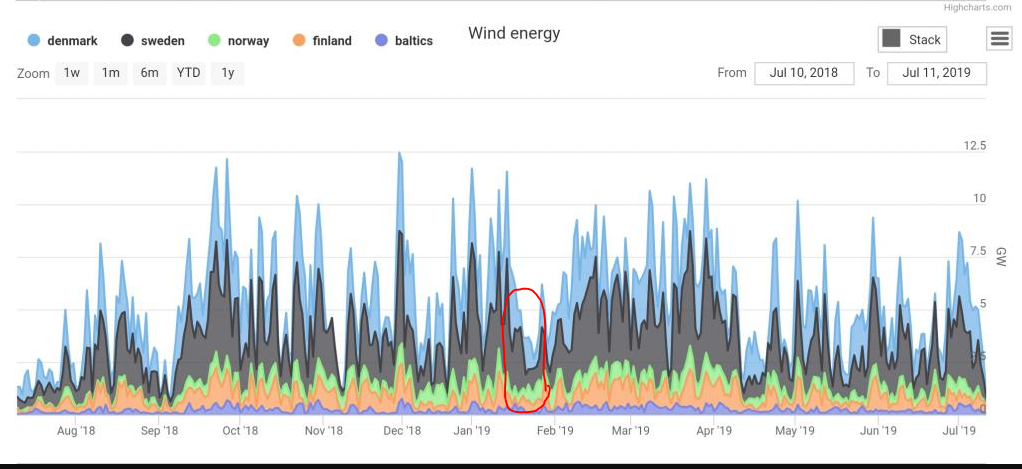Zoom chart to 1w range
The width and height of the screenshot is (1022, 469).
pos(72,73)
